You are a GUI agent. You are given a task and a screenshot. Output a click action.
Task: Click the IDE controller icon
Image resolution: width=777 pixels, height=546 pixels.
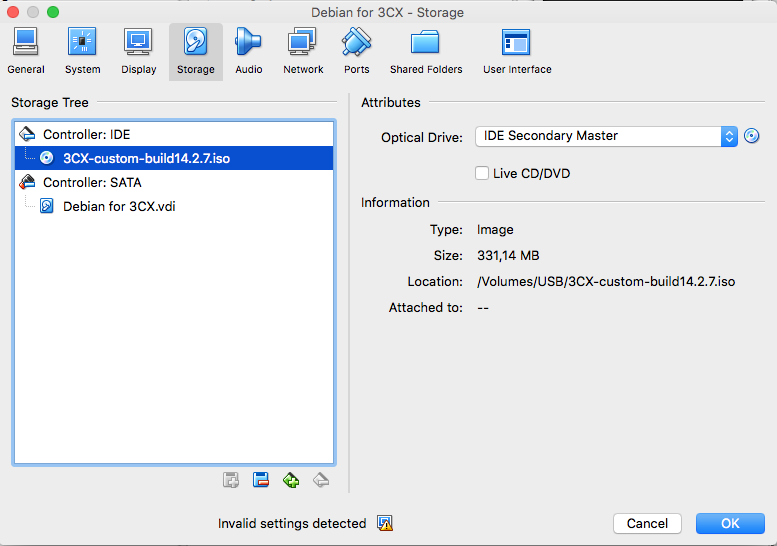click(x=27, y=134)
